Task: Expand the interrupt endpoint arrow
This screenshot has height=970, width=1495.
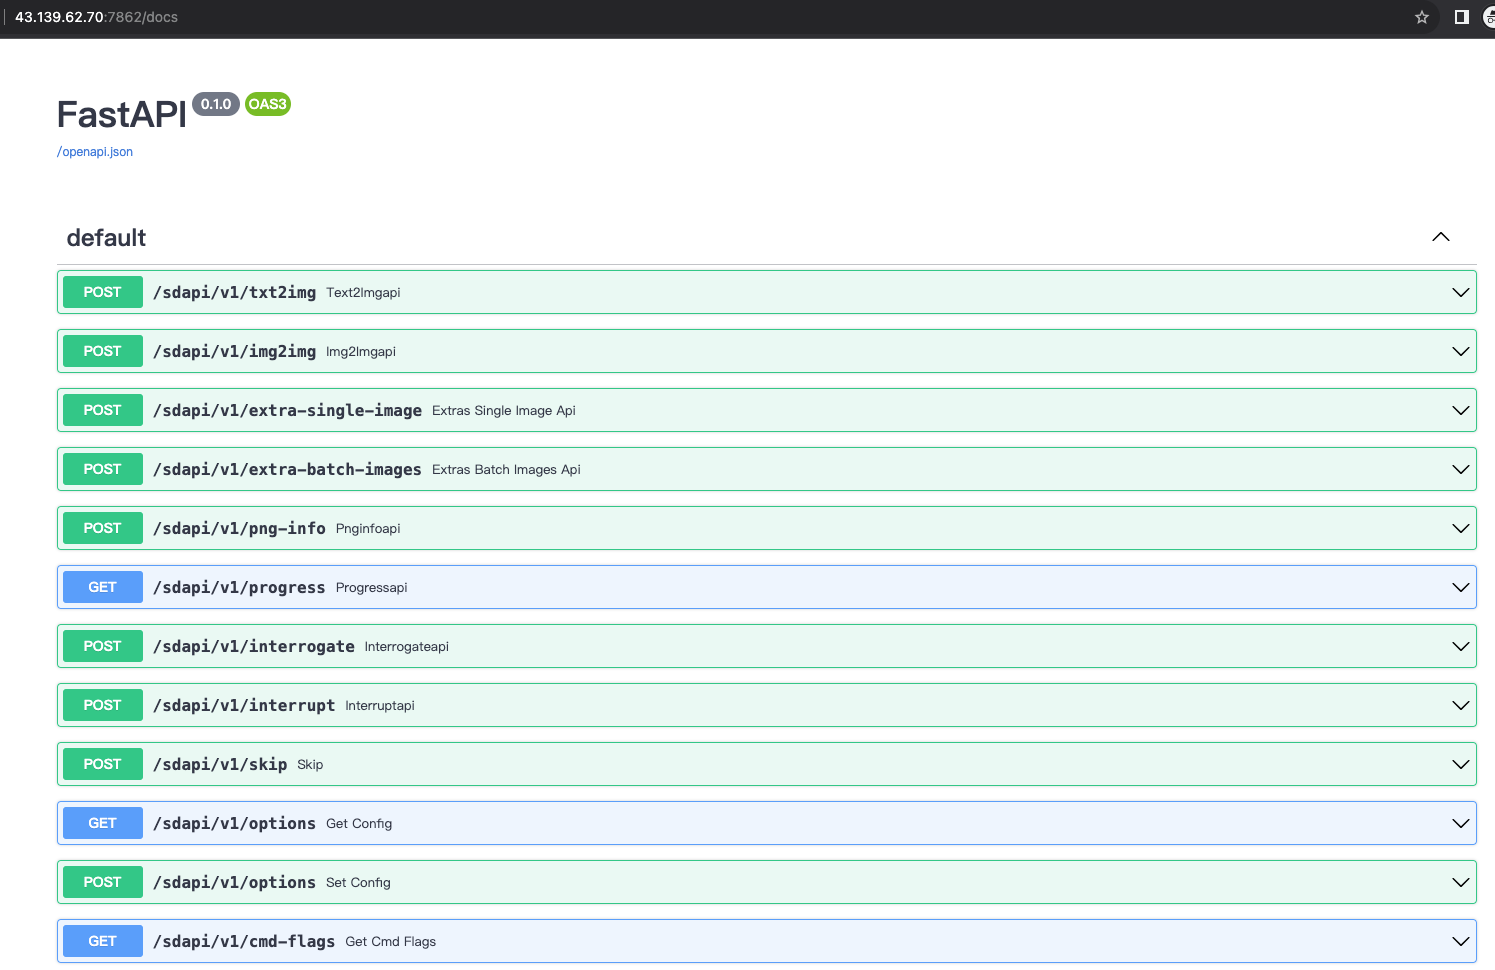Action: coord(1461,705)
